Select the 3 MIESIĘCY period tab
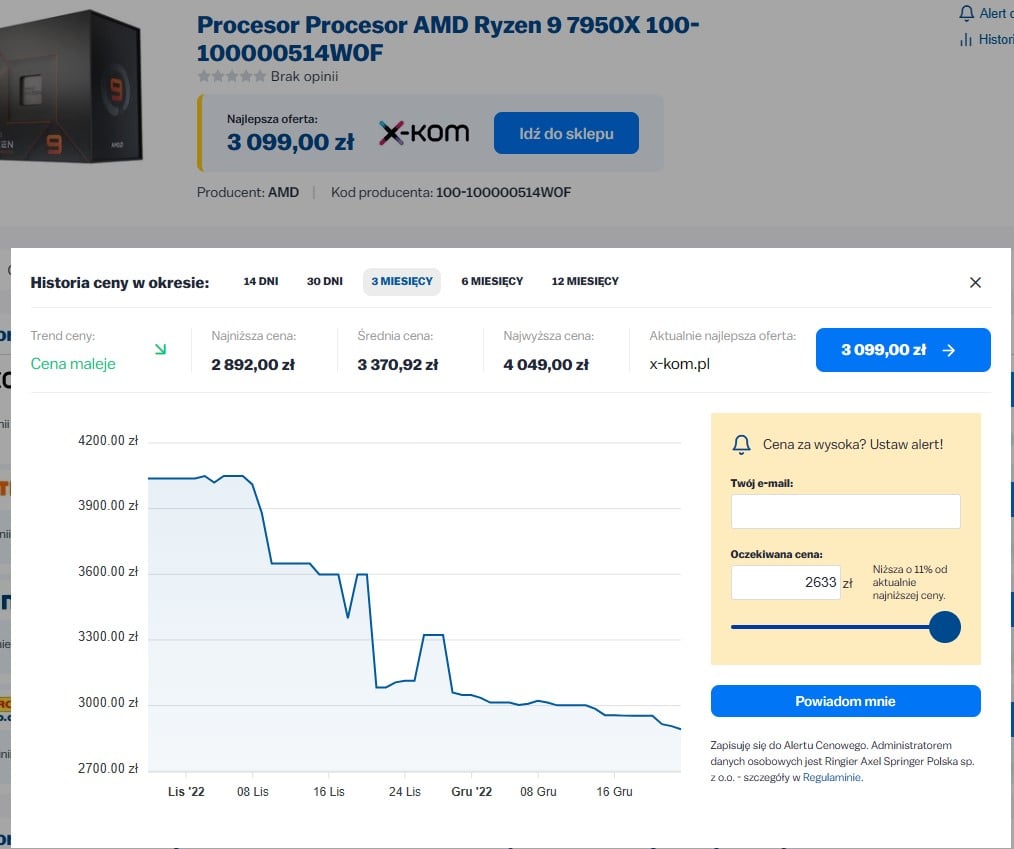Screen dimensions: 1014x849 pos(402,281)
